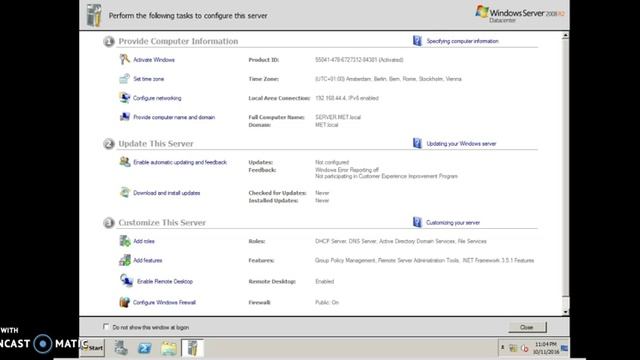Click the Activate Windows key icon

click(124, 59)
